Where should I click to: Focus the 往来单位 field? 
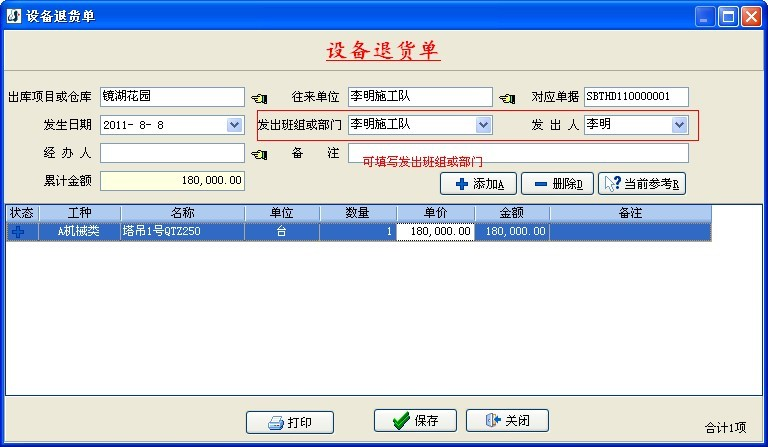420,97
